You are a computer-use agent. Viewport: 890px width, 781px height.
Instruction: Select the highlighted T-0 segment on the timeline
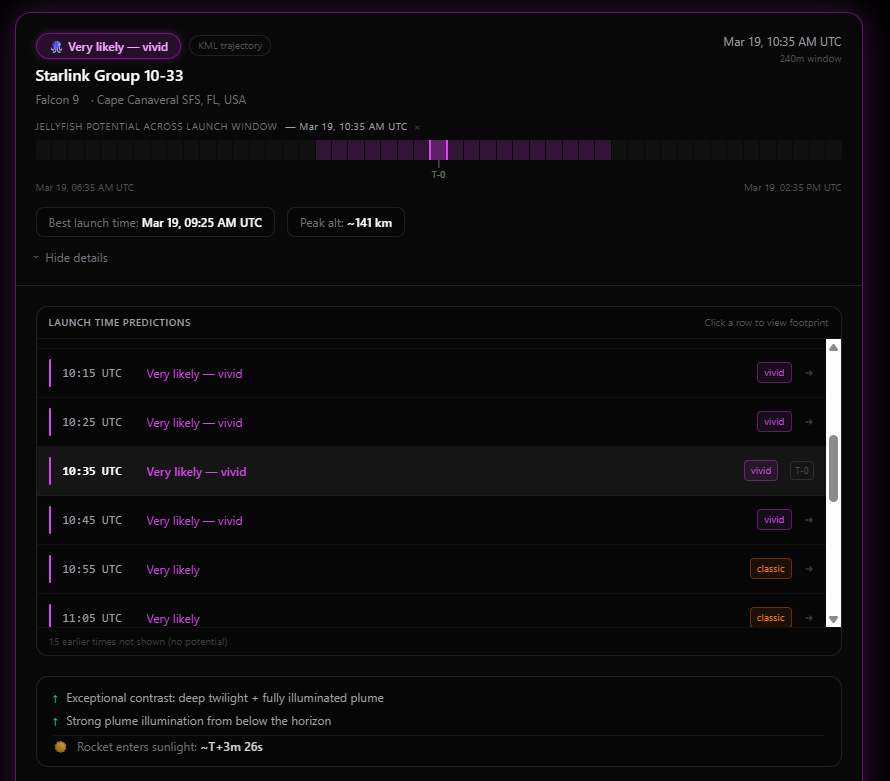tap(438, 150)
